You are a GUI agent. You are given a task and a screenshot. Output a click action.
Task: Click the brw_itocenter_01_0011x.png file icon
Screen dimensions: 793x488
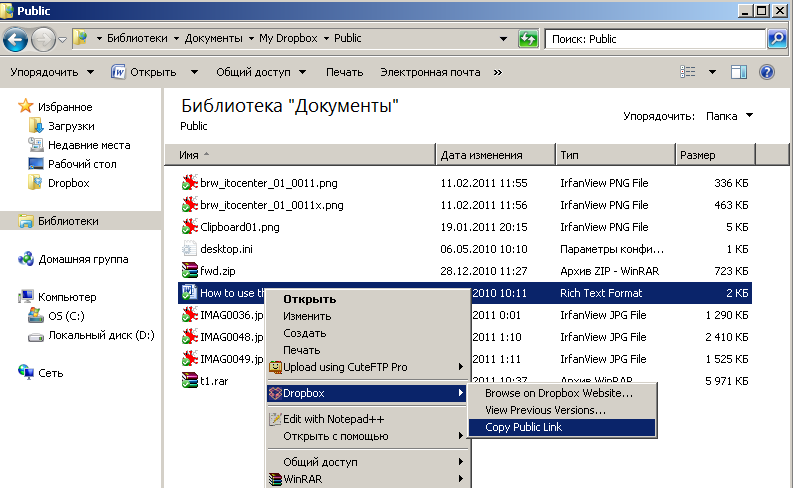190,205
